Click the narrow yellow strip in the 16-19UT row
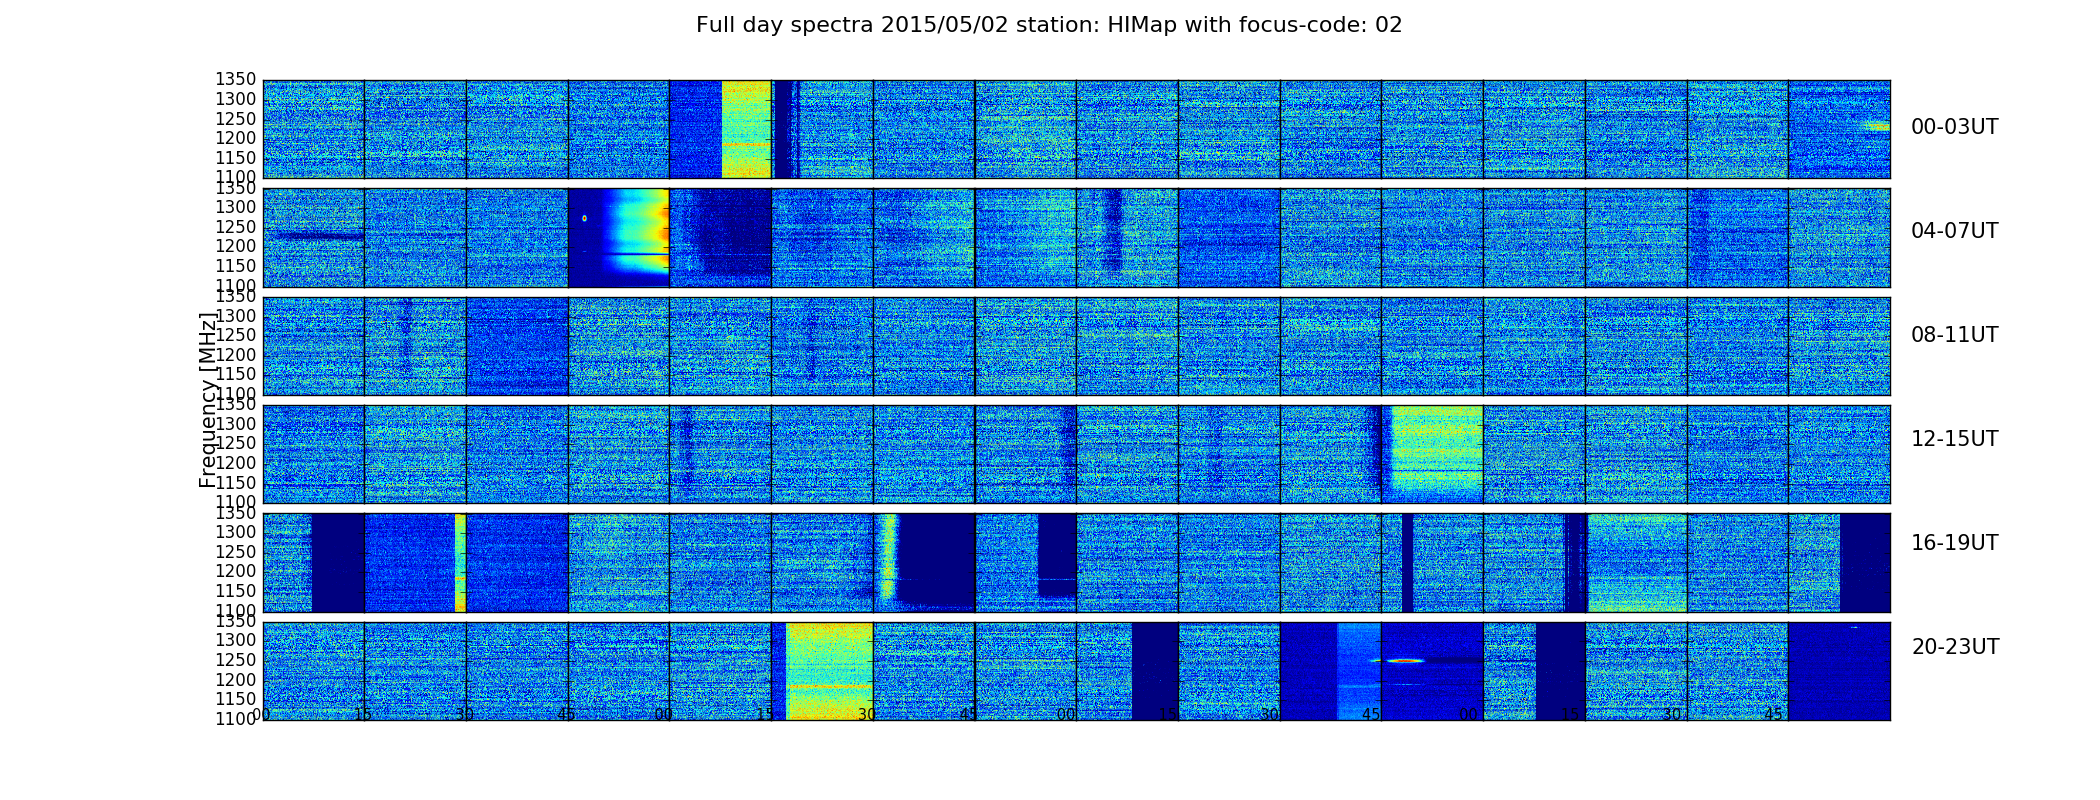This screenshot has width=2100, height=800. (460, 562)
